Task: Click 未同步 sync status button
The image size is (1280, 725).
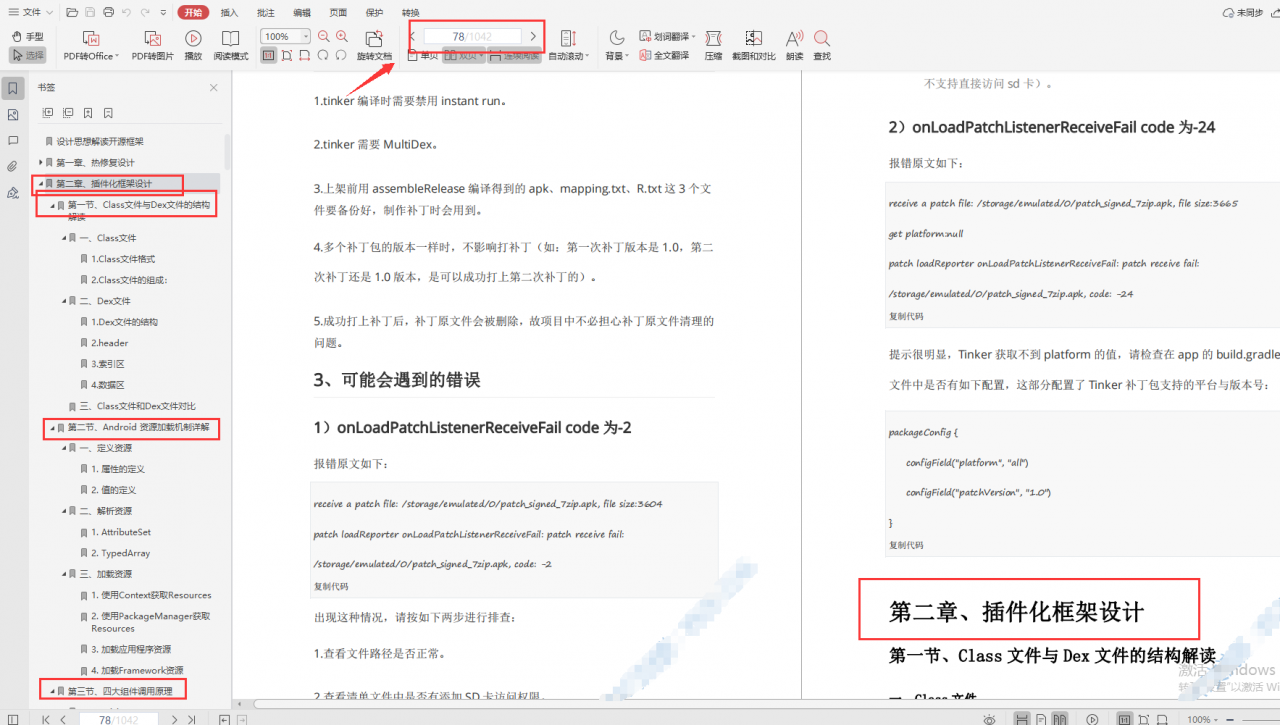Action: point(1244,12)
